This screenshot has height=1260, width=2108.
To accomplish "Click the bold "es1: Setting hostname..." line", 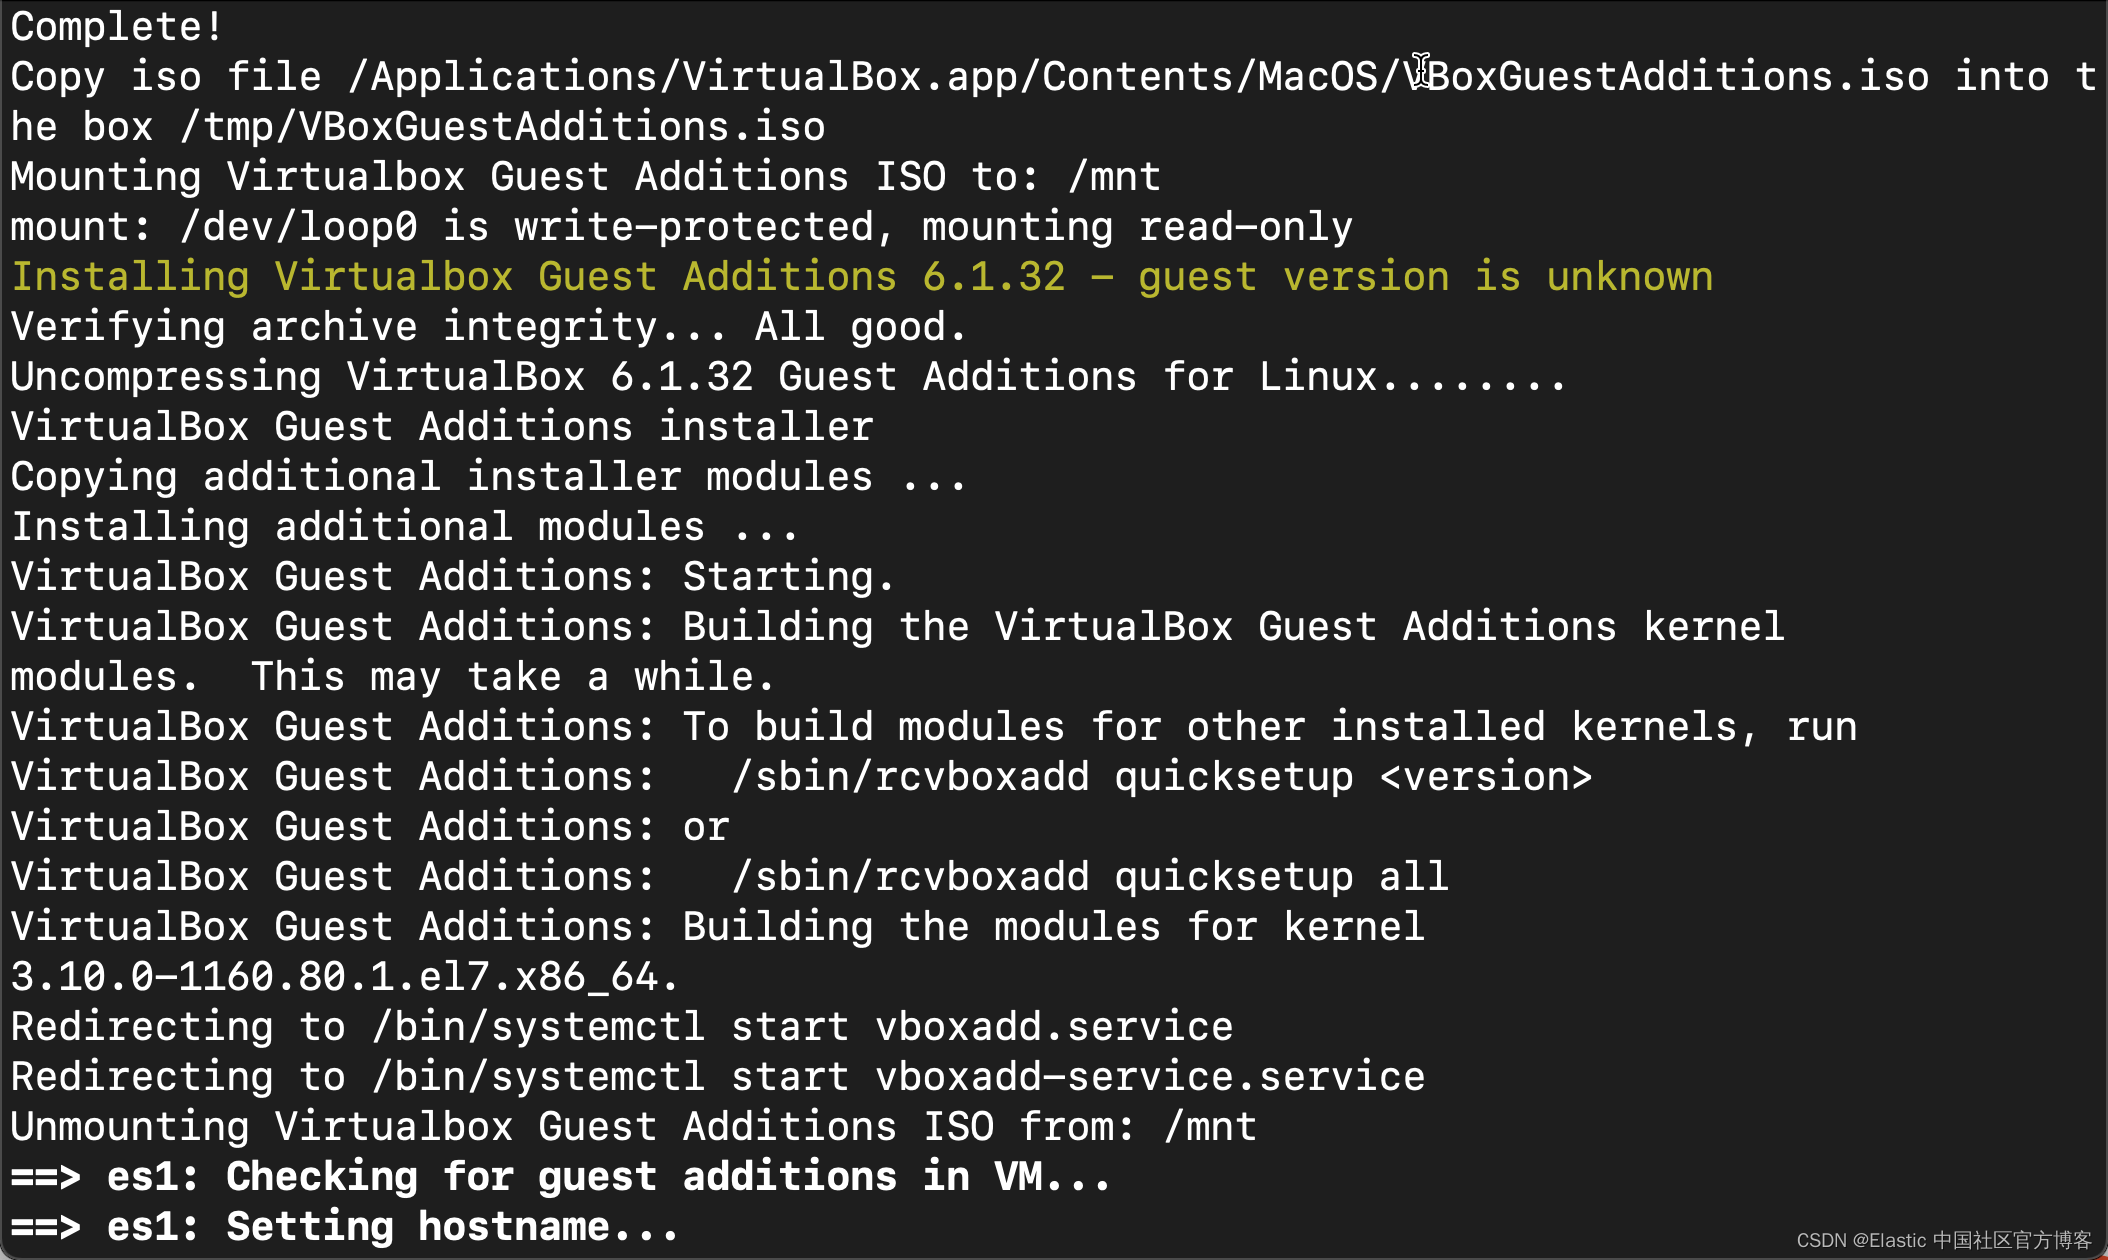I will (345, 1227).
